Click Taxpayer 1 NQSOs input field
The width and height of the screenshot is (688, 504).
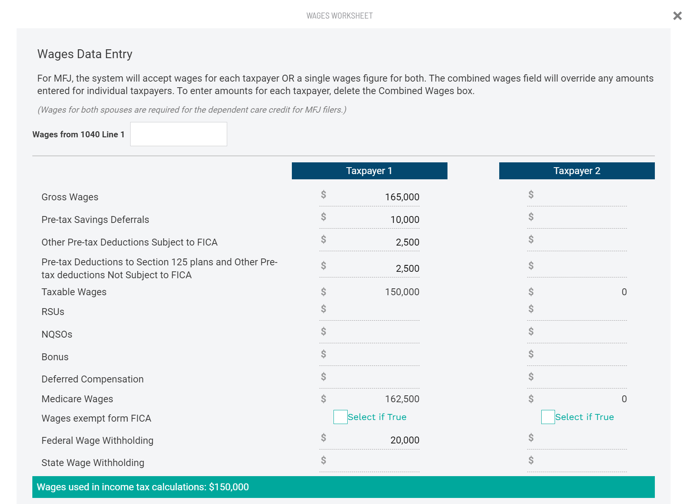tap(369, 333)
